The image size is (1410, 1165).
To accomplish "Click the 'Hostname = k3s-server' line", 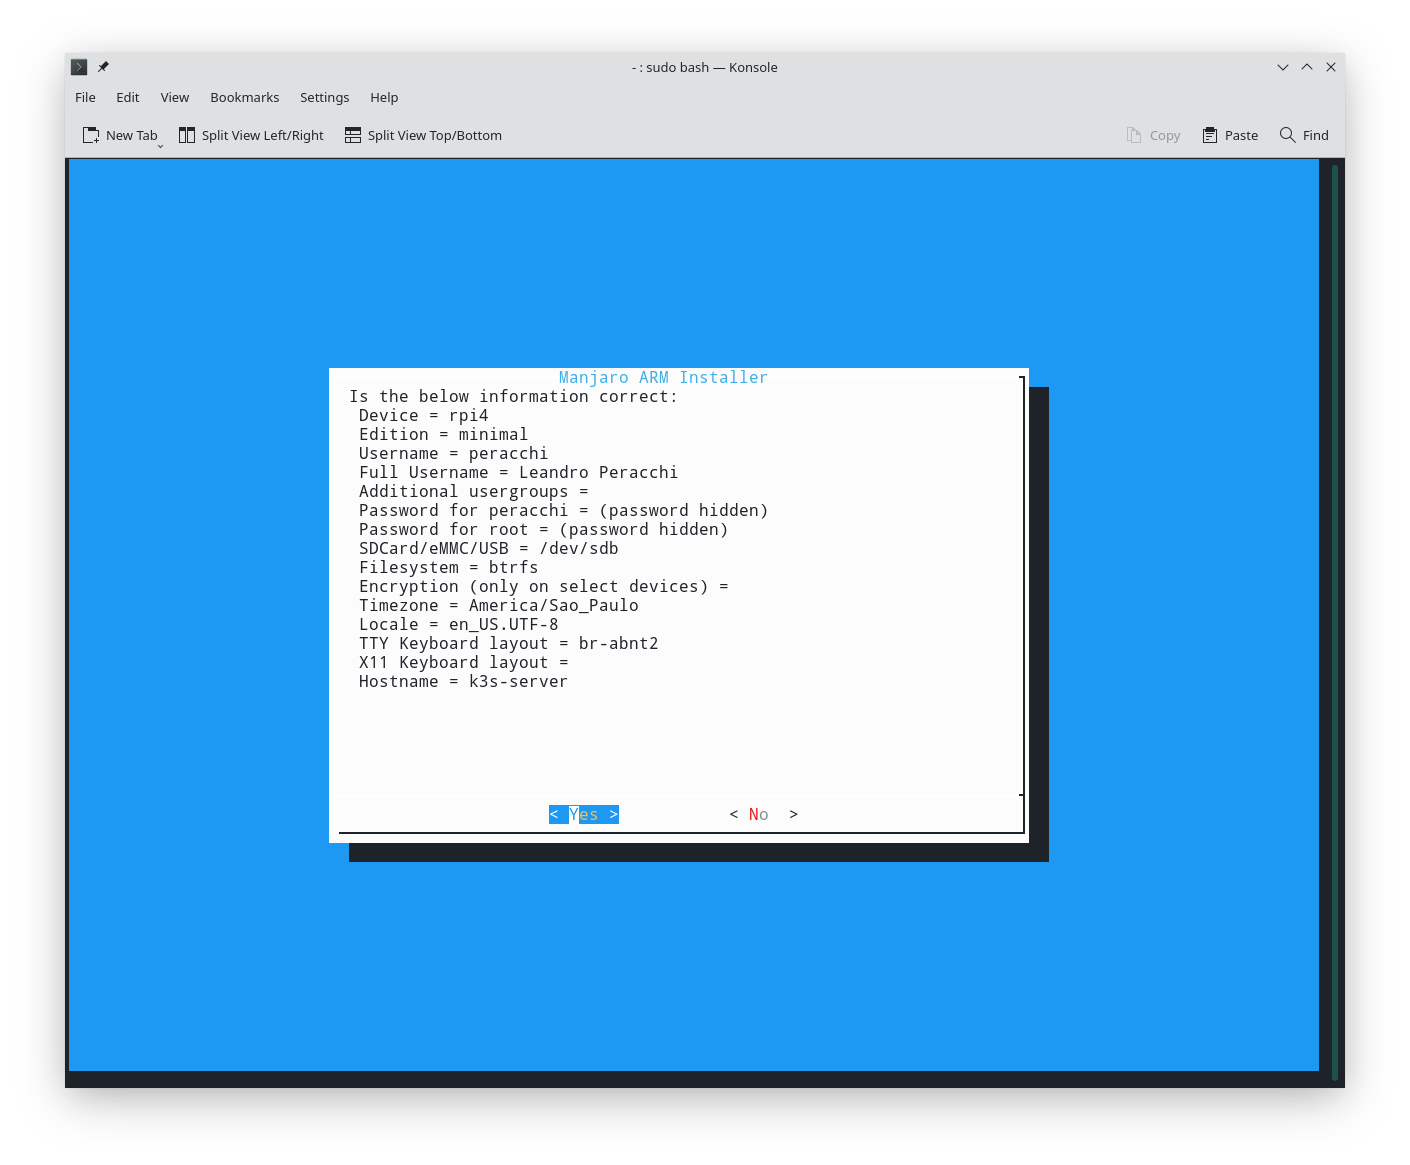I will (464, 681).
